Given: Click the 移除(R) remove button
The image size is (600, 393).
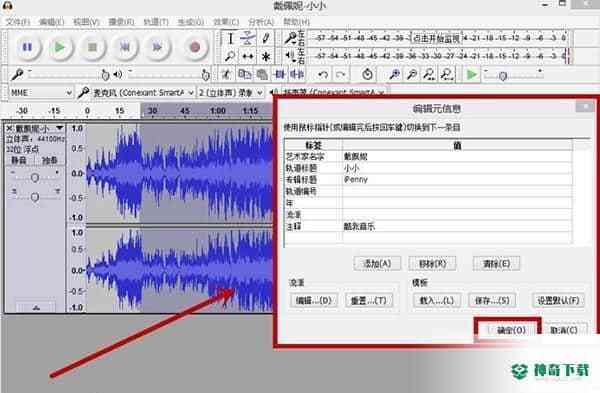Looking at the screenshot, I should [x=432, y=263].
